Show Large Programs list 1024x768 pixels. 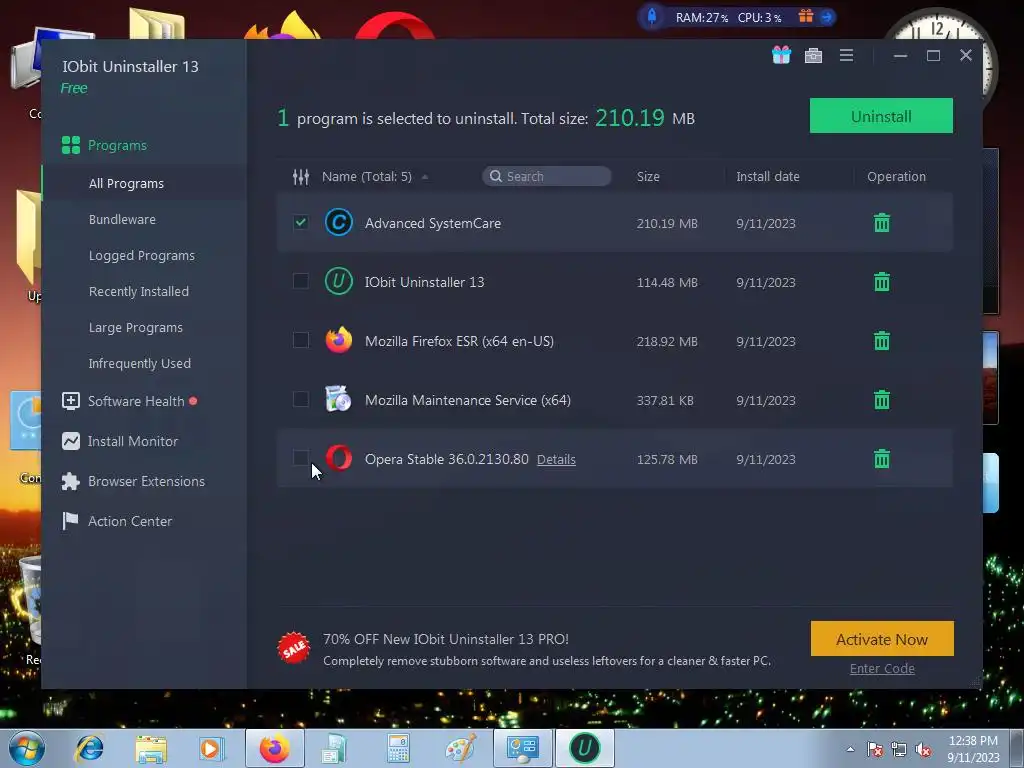[x=135, y=327]
